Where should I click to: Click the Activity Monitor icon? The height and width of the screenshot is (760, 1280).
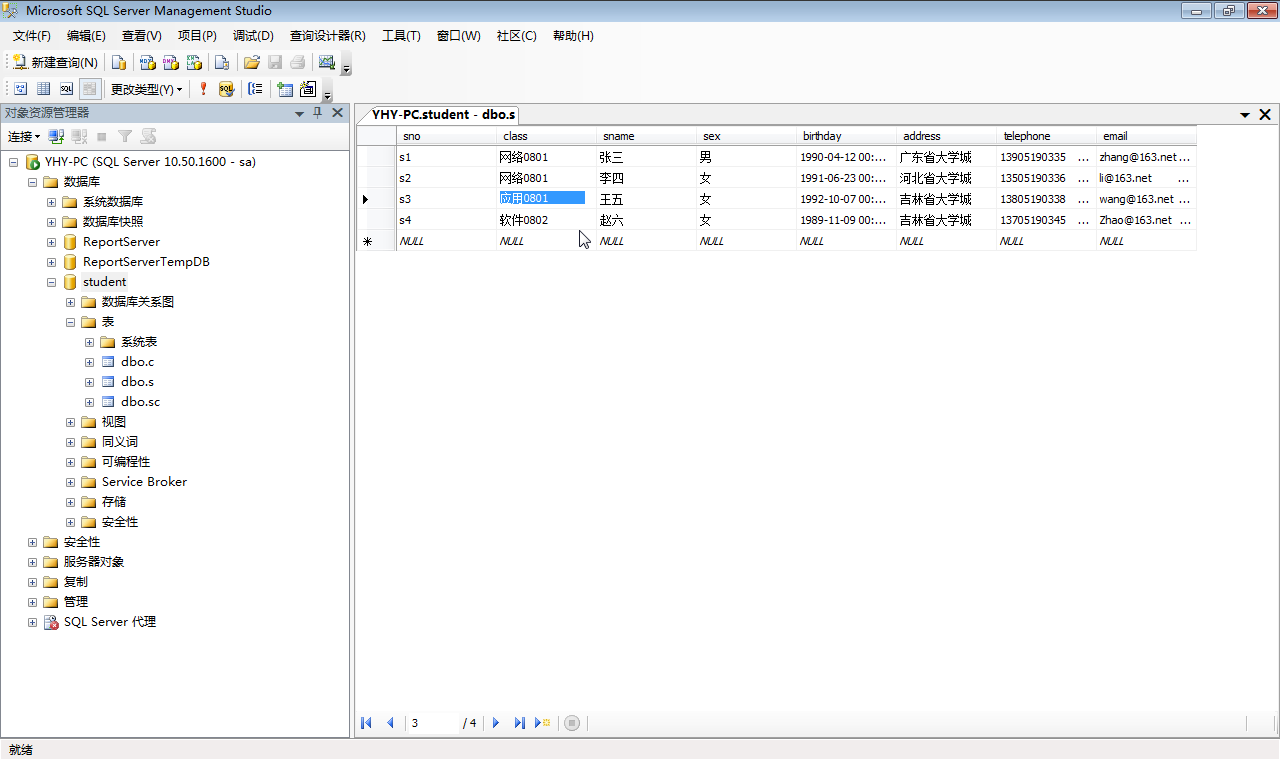pos(326,62)
